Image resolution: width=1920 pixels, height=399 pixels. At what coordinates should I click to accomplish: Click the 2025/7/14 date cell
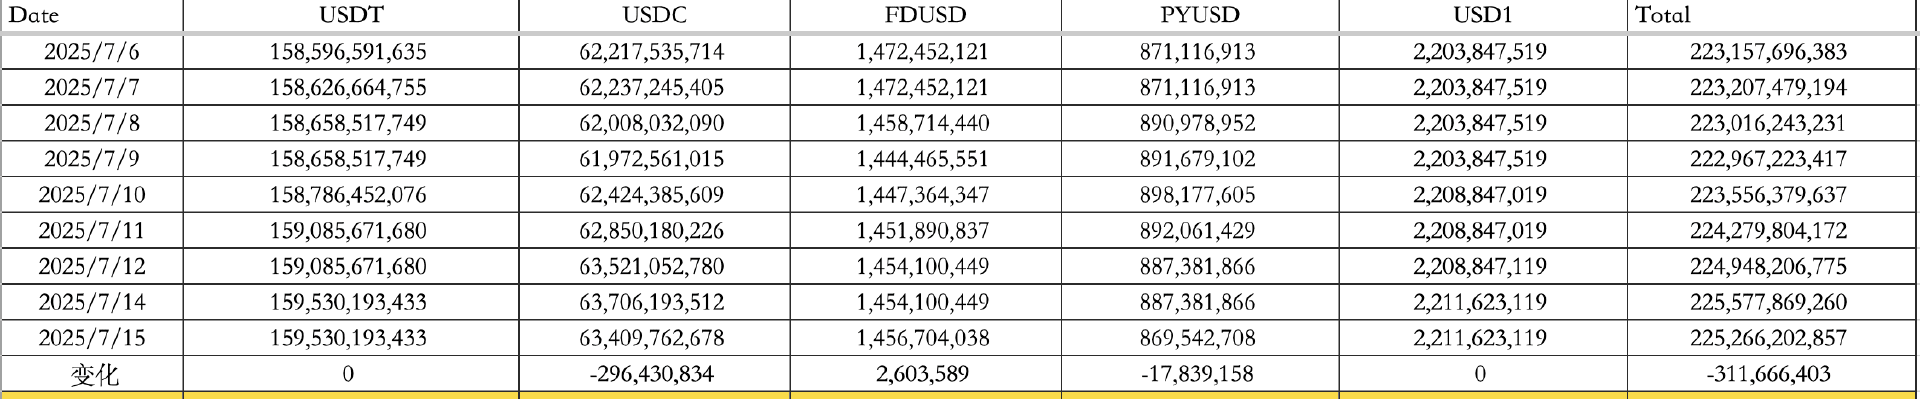pos(92,303)
